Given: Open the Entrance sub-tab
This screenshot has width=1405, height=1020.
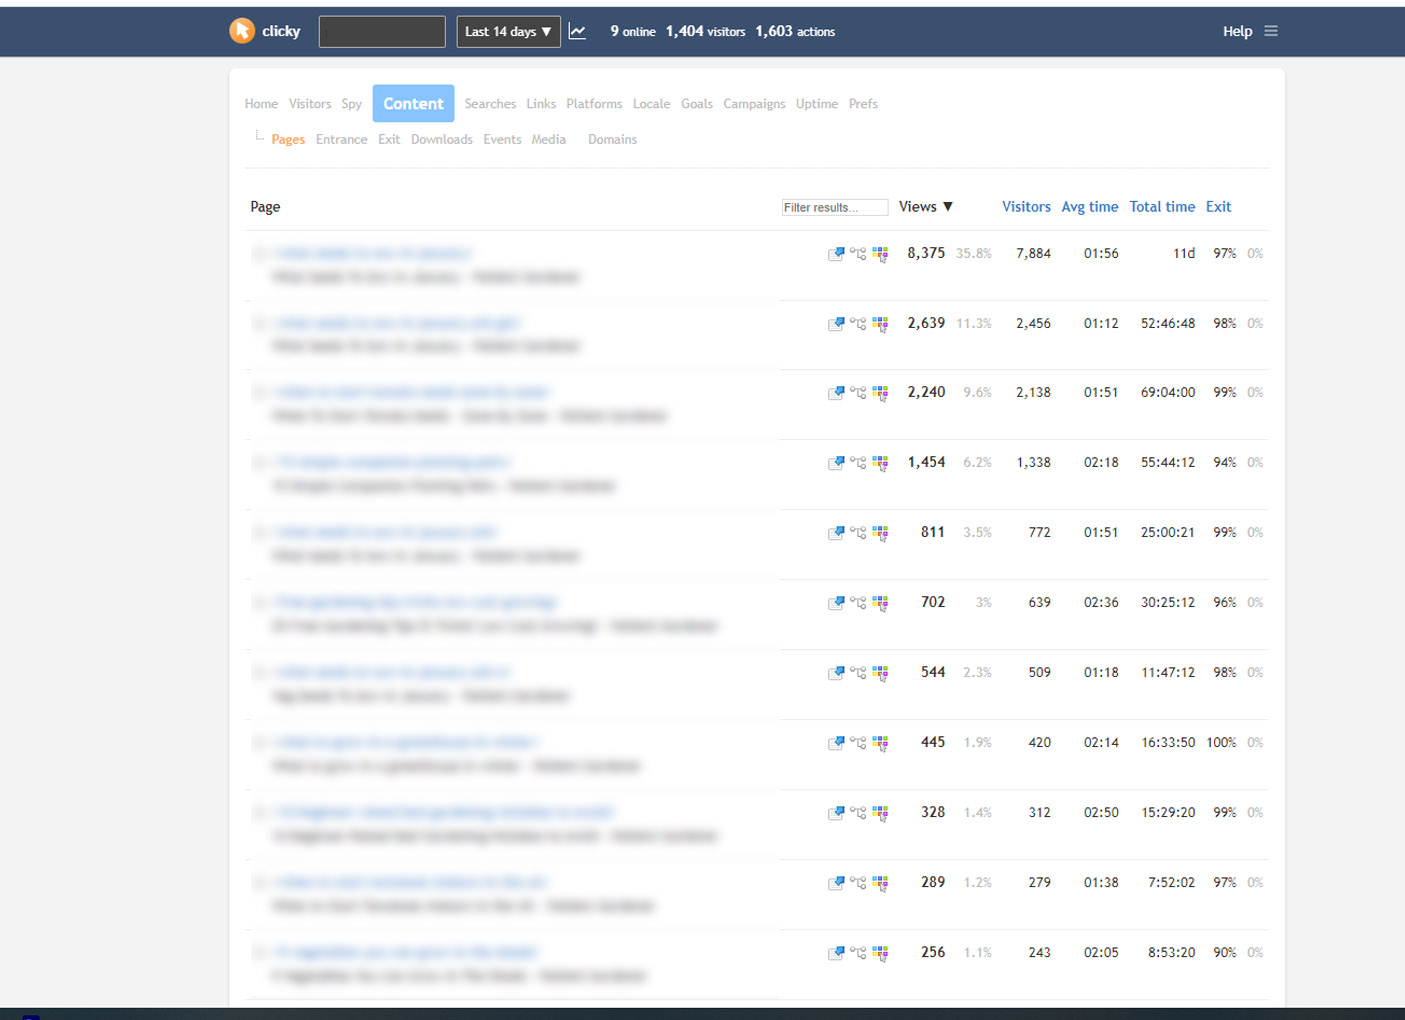Looking at the screenshot, I should (x=341, y=140).
